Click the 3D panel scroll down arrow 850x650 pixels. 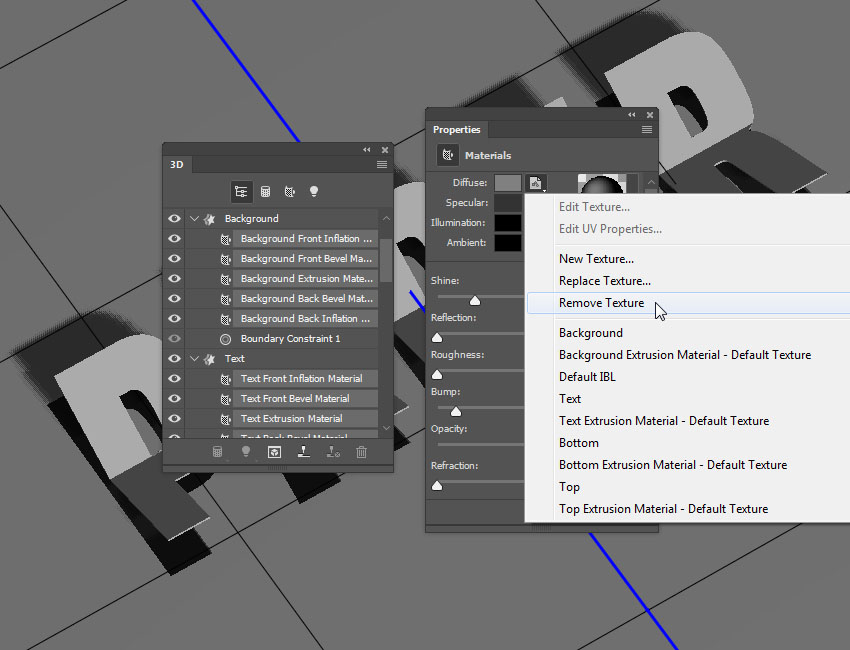[x=386, y=428]
